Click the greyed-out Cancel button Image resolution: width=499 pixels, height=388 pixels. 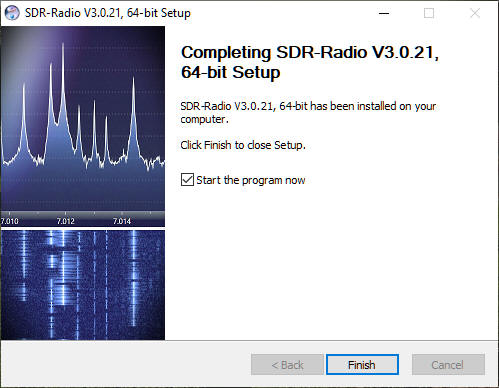(448, 365)
